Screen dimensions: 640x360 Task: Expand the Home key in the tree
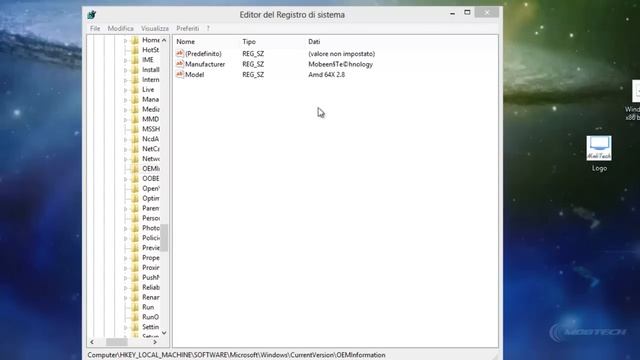[126, 40]
